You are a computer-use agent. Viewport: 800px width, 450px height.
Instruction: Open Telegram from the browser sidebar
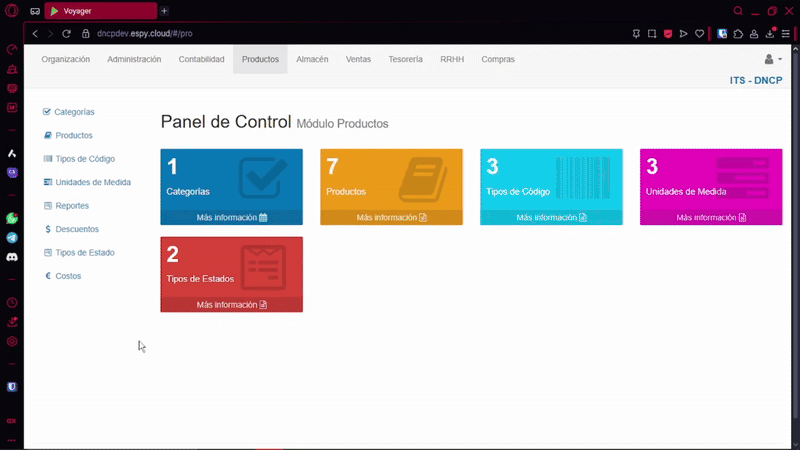pyautogui.click(x=12, y=238)
